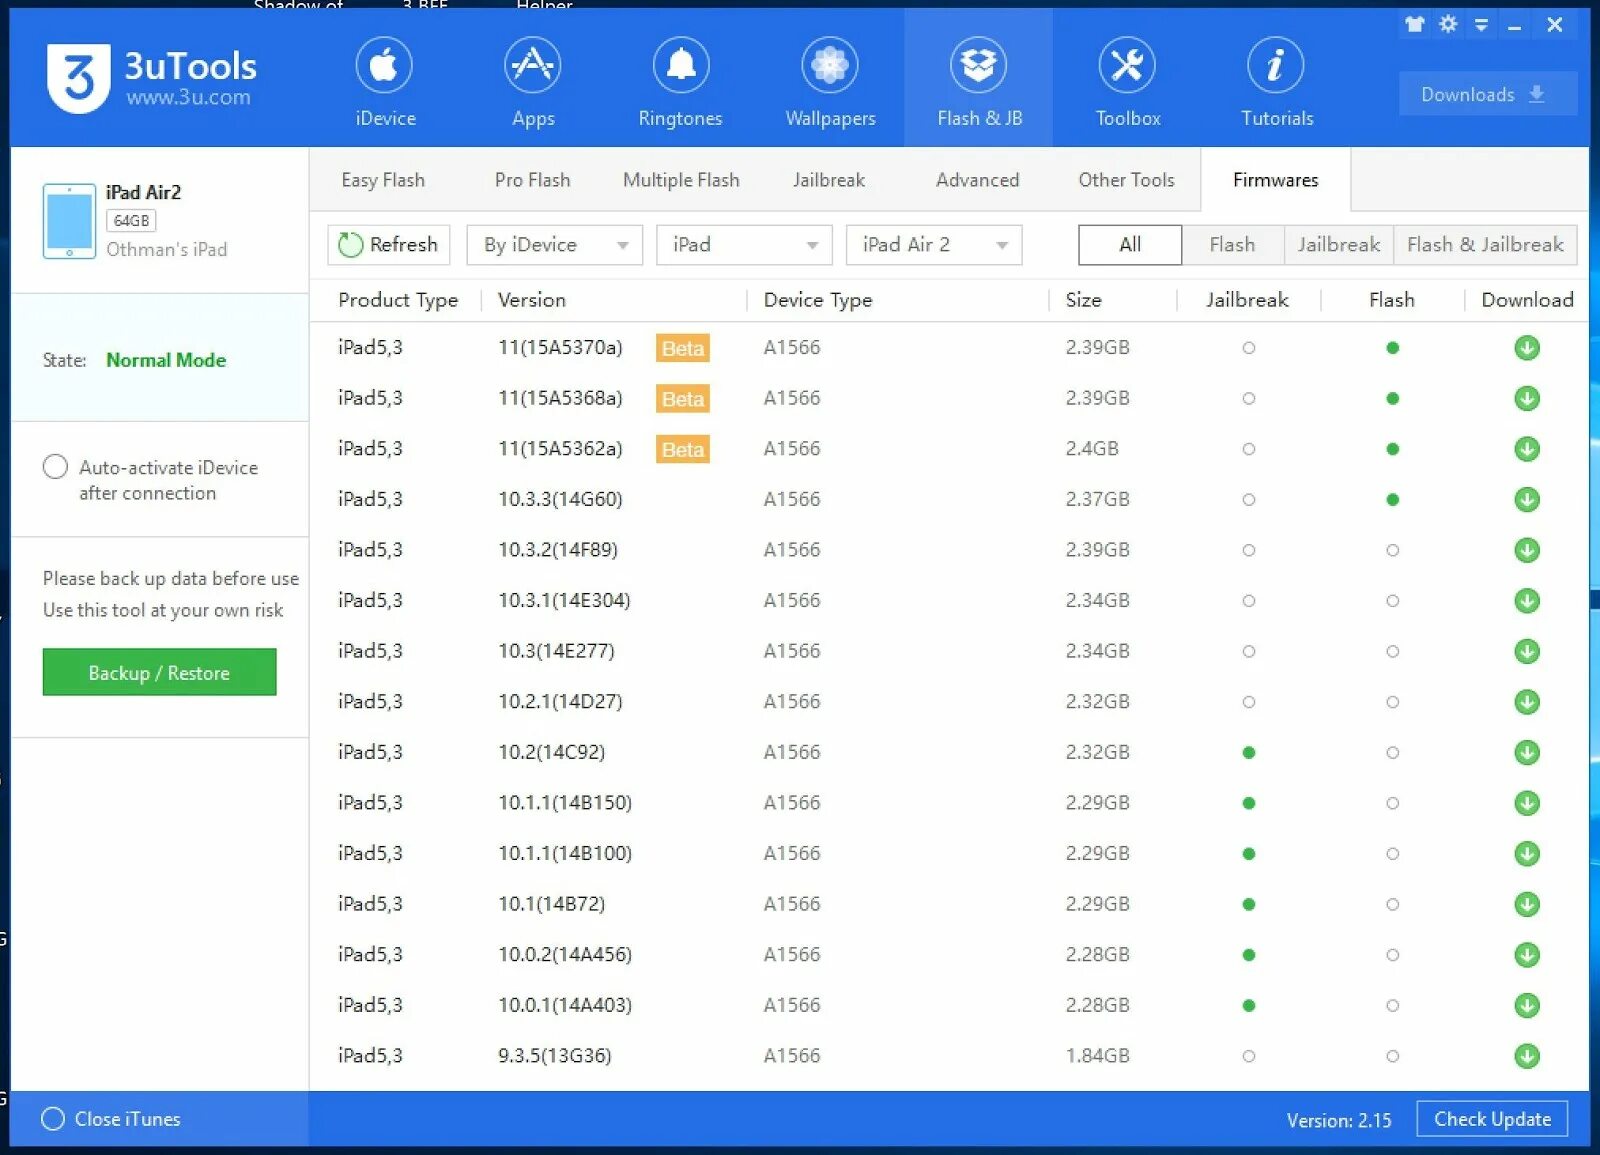This screenshot has width=1600, height=1155.
Task: Filter firmwares by Jailbreak only
Action: tap(1338, 245)
